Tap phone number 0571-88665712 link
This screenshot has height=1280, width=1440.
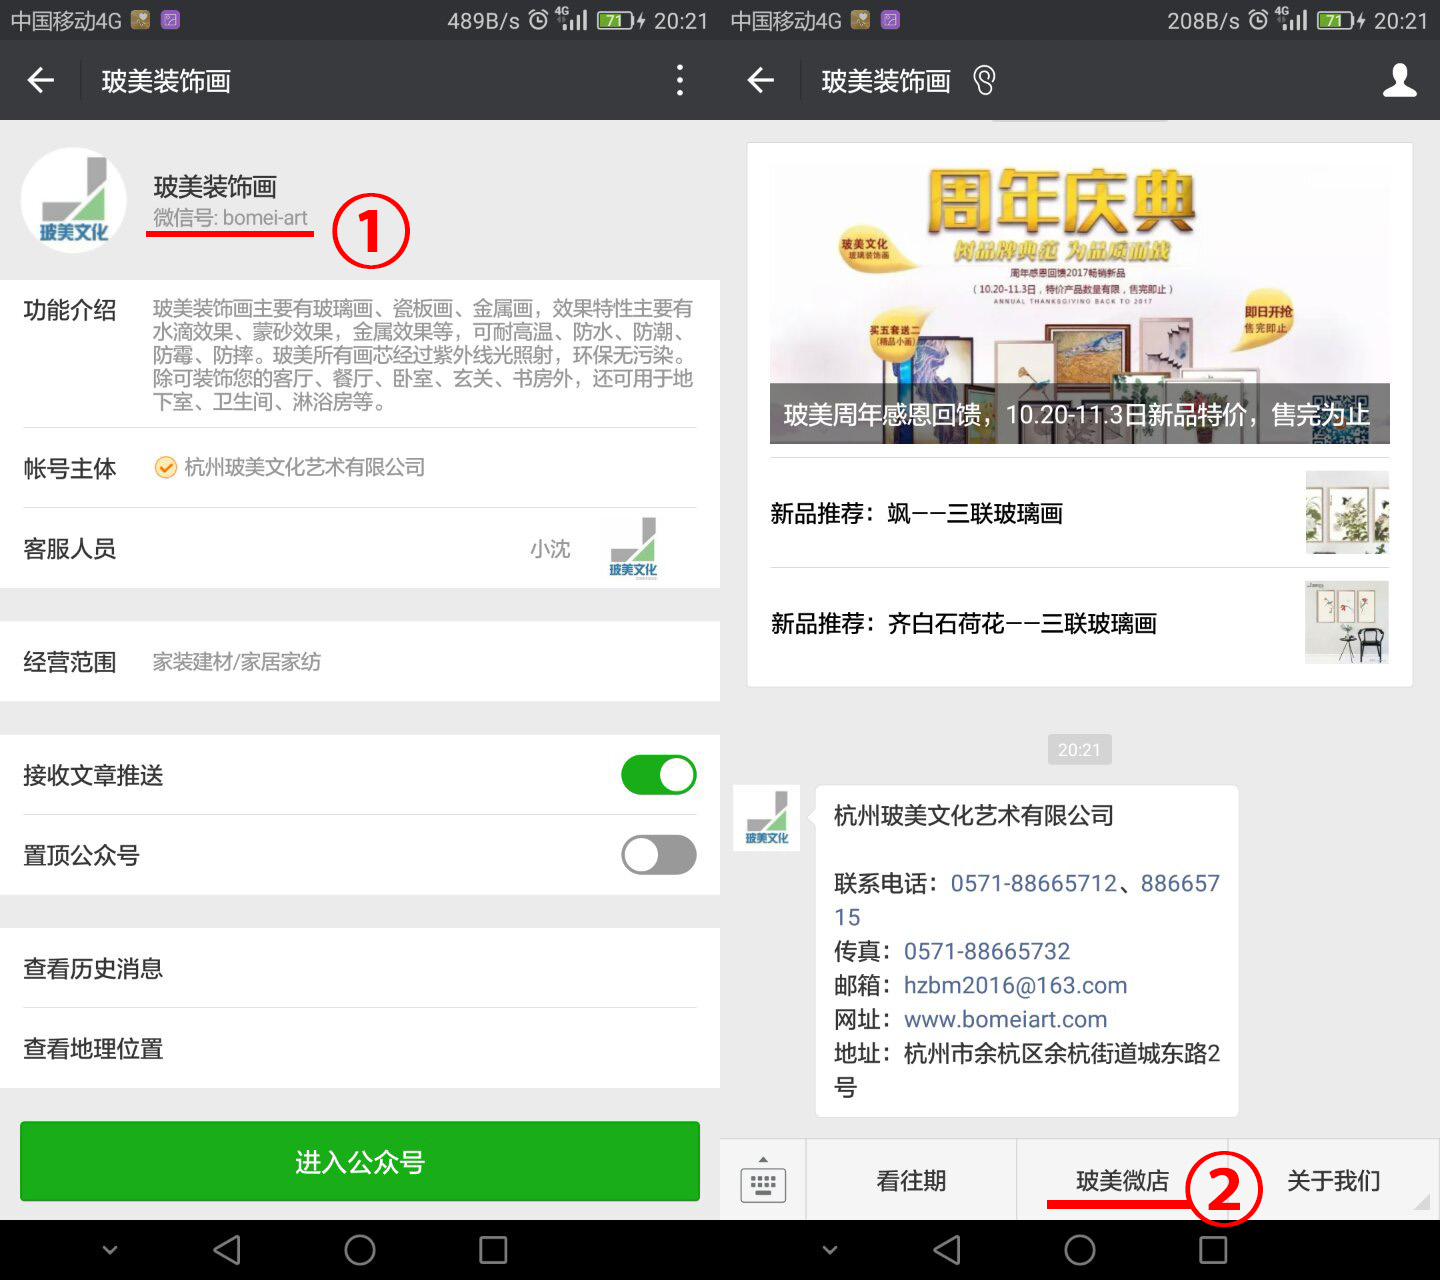[1033, 883]
